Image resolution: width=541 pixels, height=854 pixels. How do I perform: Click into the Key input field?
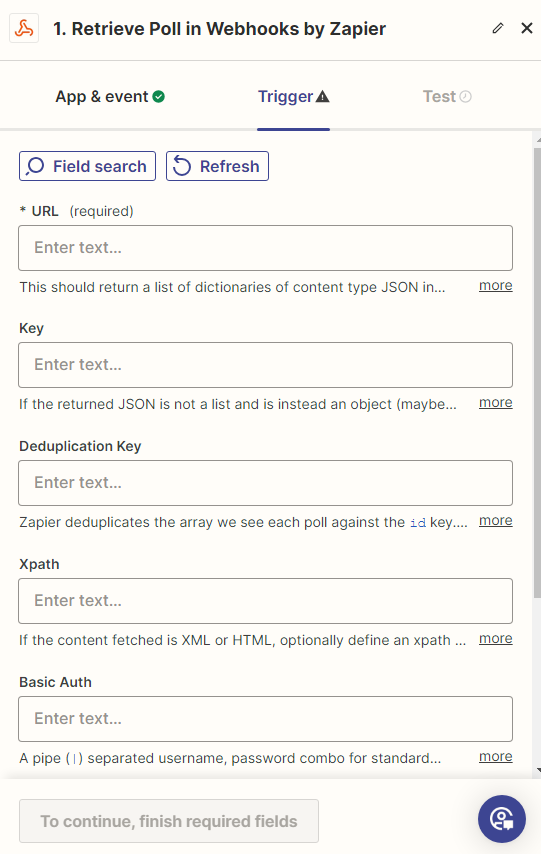[265, 365]
